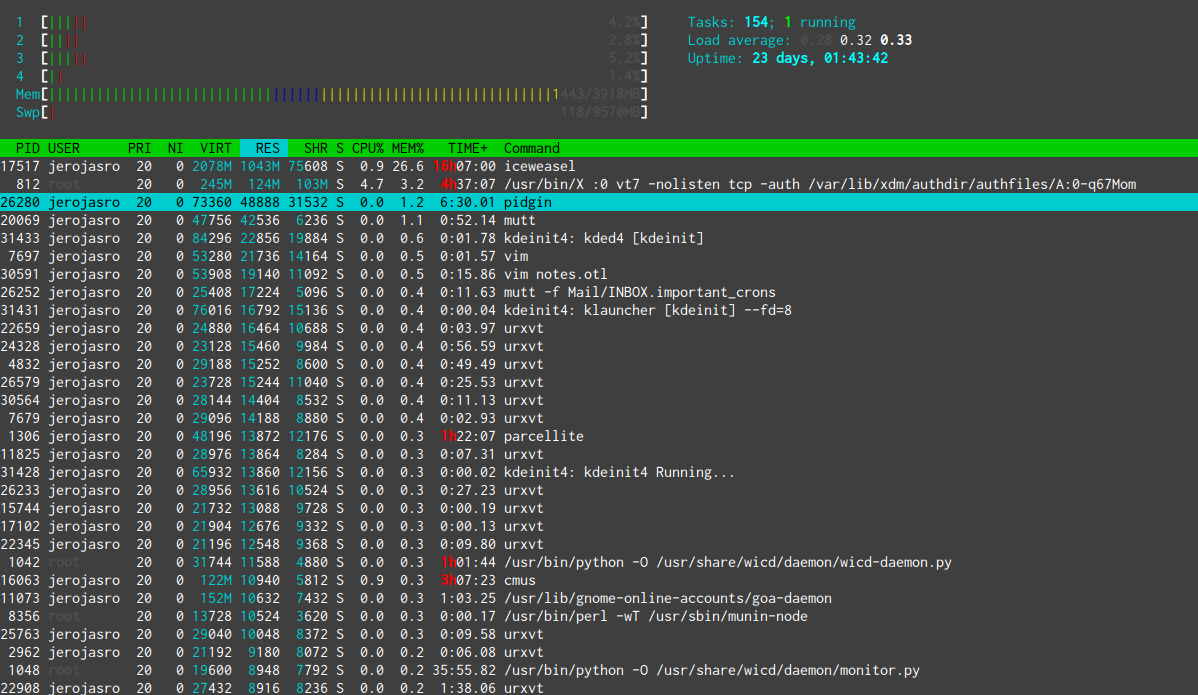This screenshot has height=695, width=1198.
Task: Select the iceweasel process row
Action: (599, 166)
